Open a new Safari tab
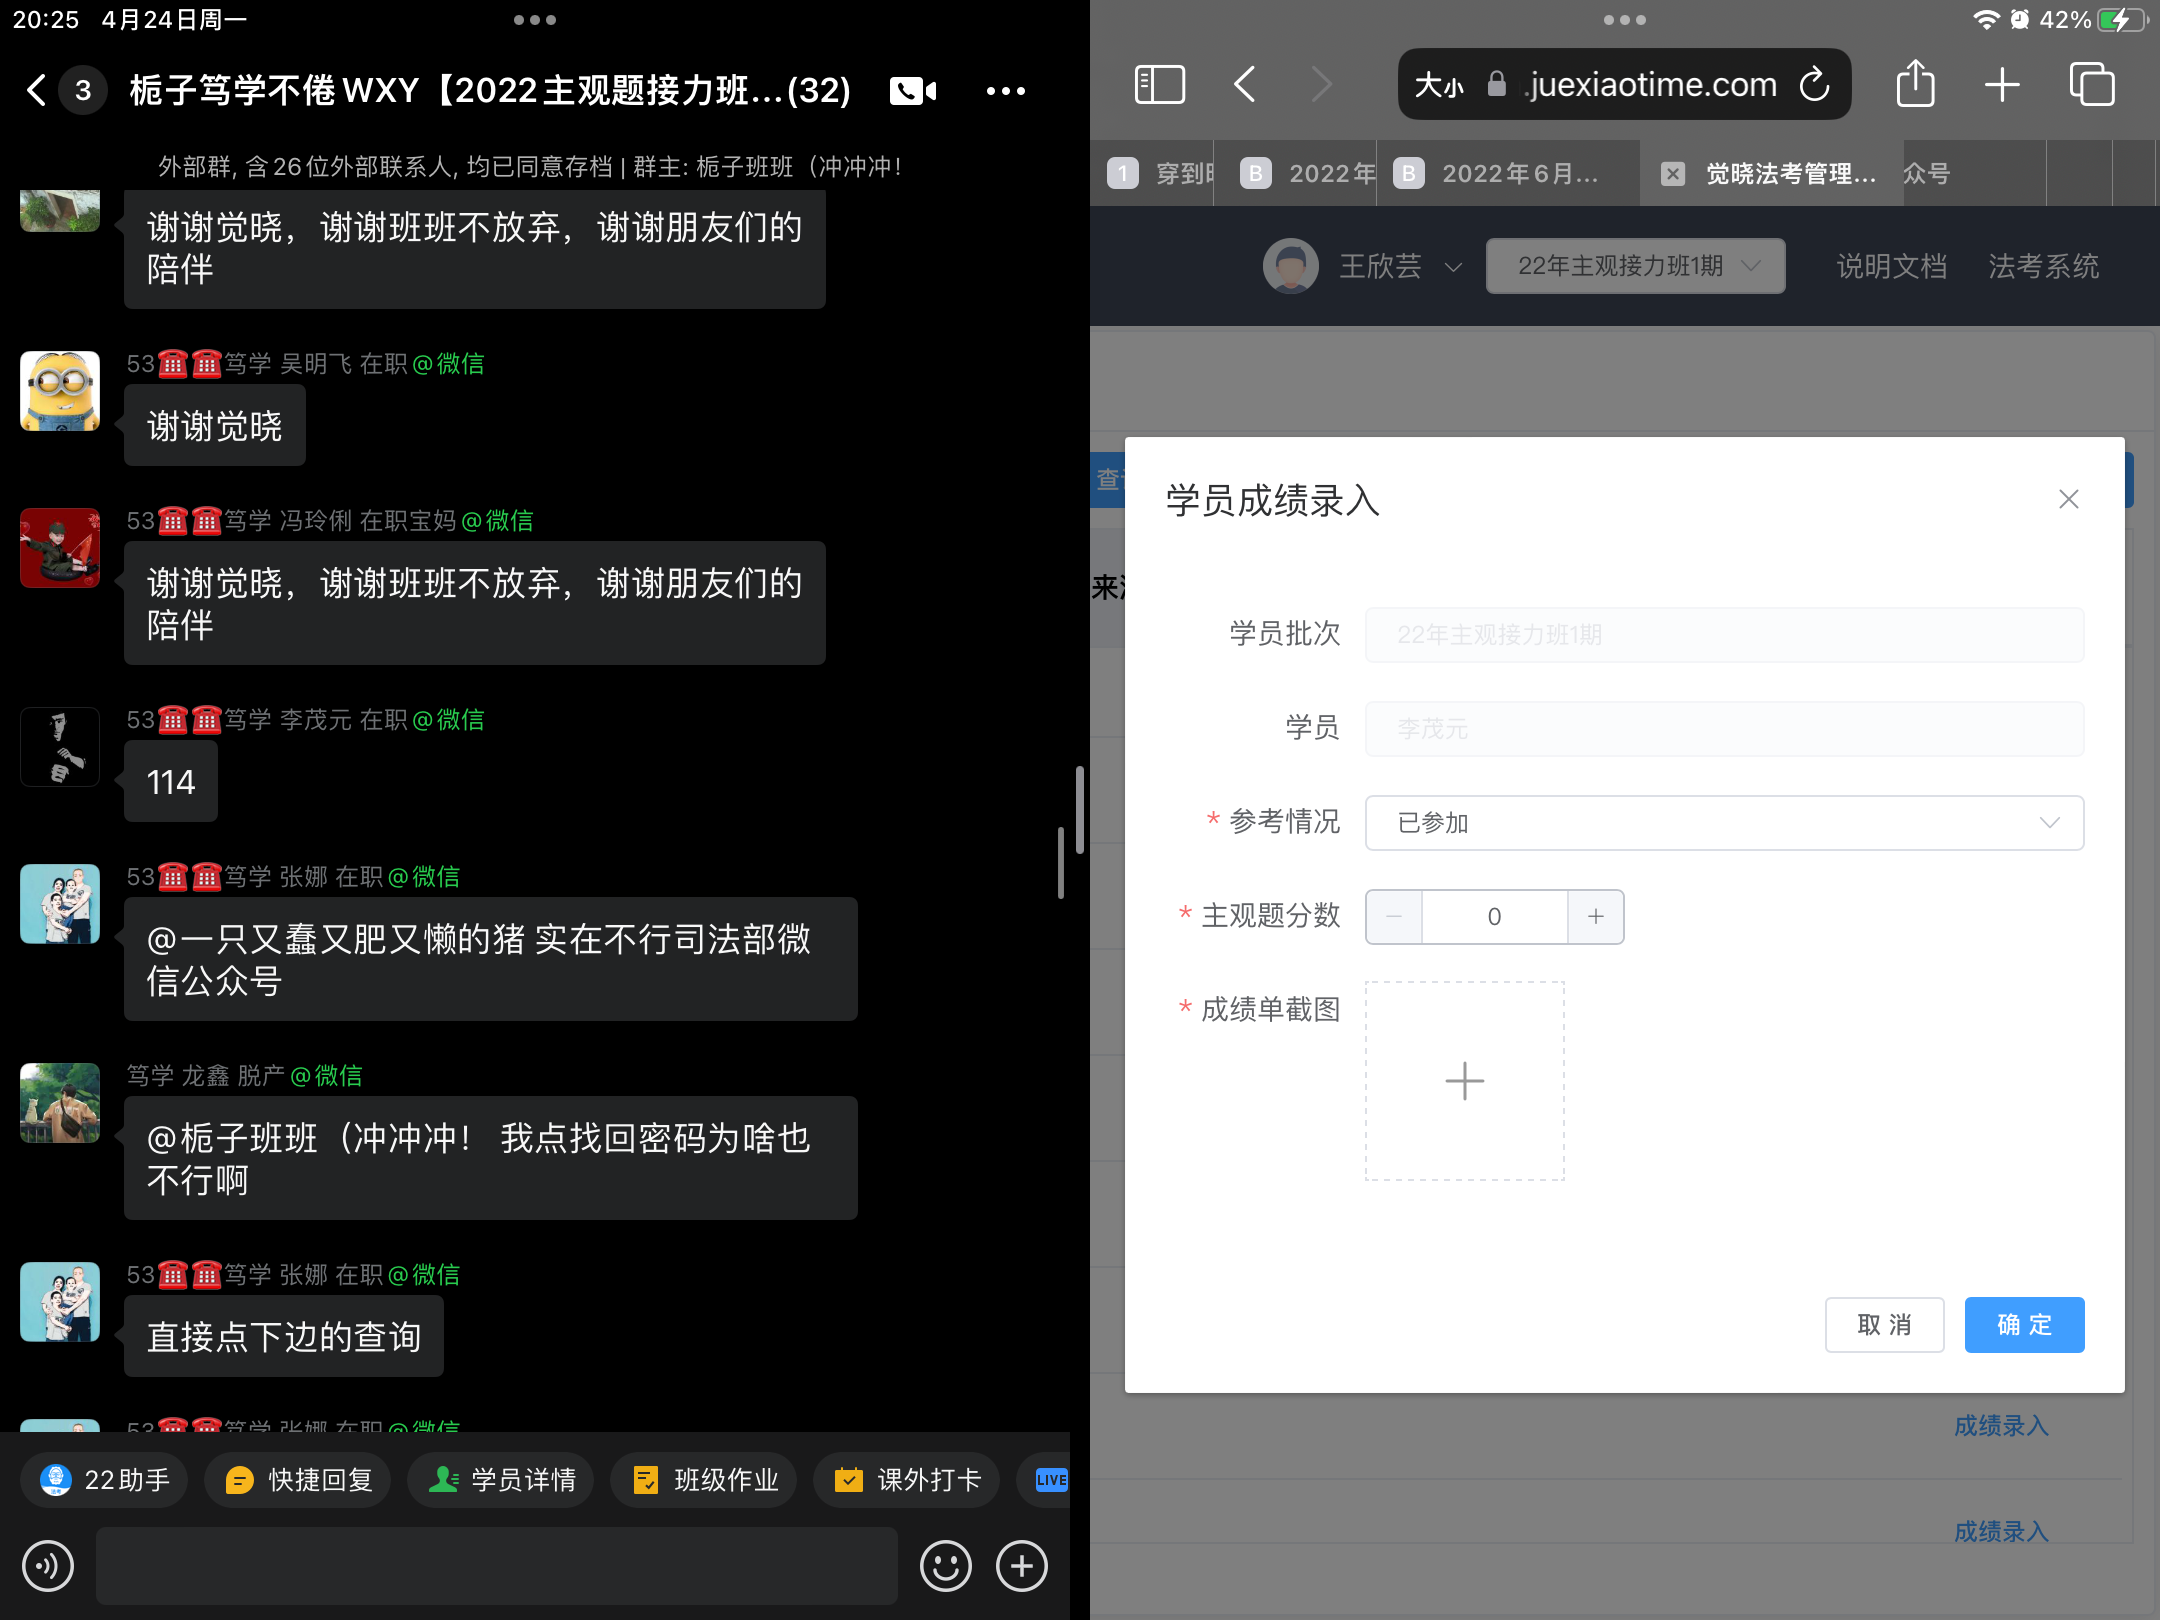 2002,85
